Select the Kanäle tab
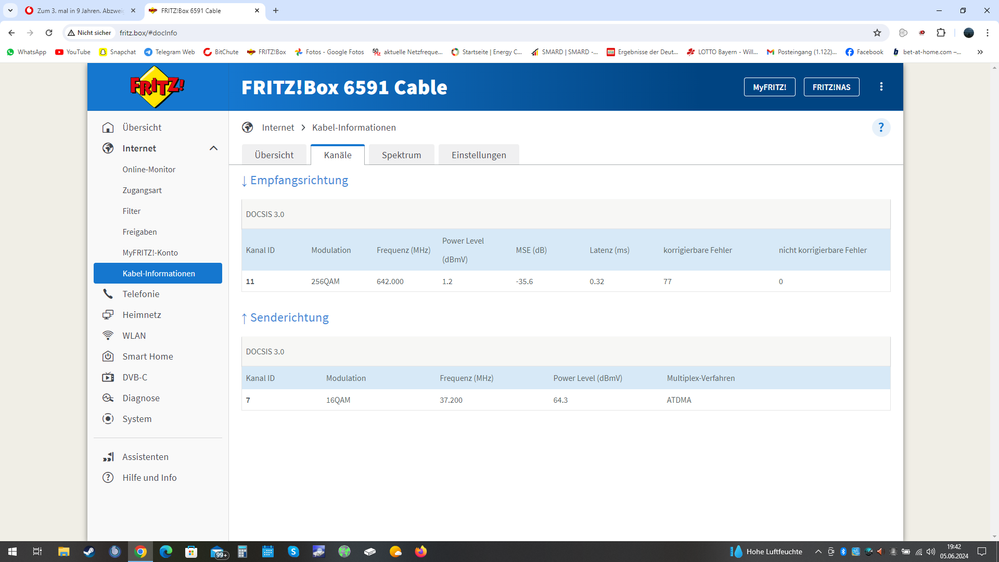 [338, 155]
